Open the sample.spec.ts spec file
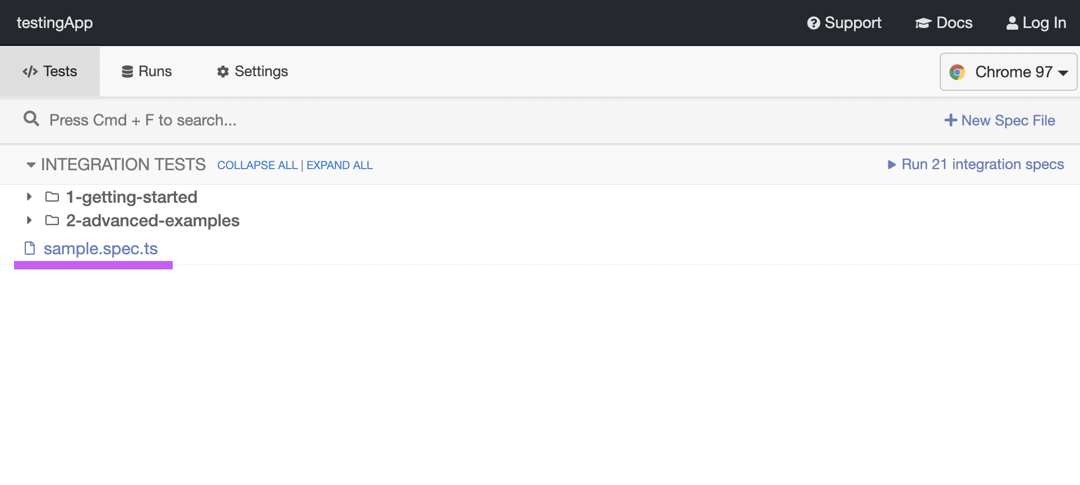Viewport: 1080px width, 485px height. [101, 249]
